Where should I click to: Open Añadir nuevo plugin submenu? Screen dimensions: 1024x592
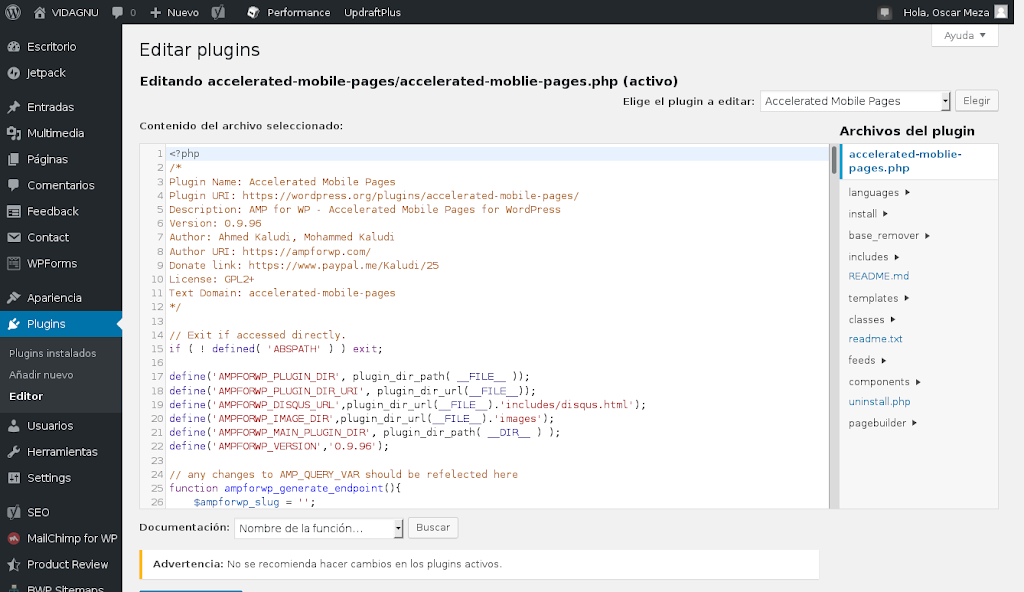tap(41, 374)
